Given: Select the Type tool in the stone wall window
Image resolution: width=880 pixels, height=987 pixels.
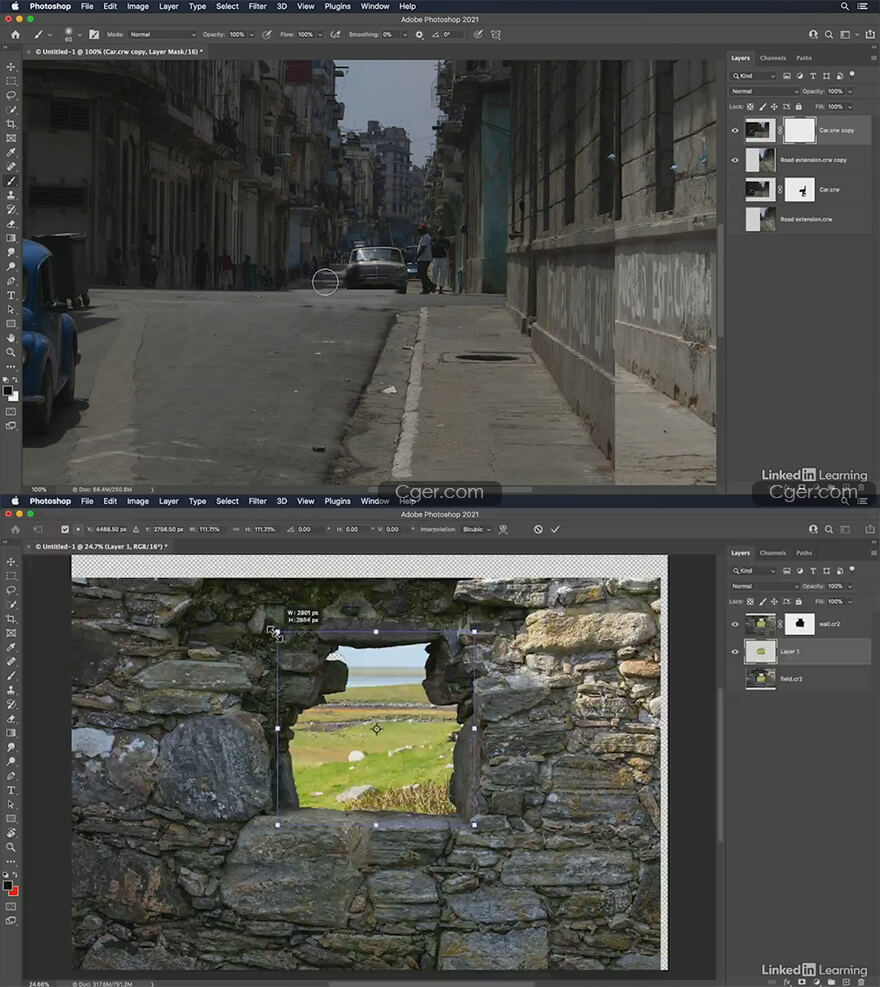Looking at the screenshot, I should coord(11,791).
